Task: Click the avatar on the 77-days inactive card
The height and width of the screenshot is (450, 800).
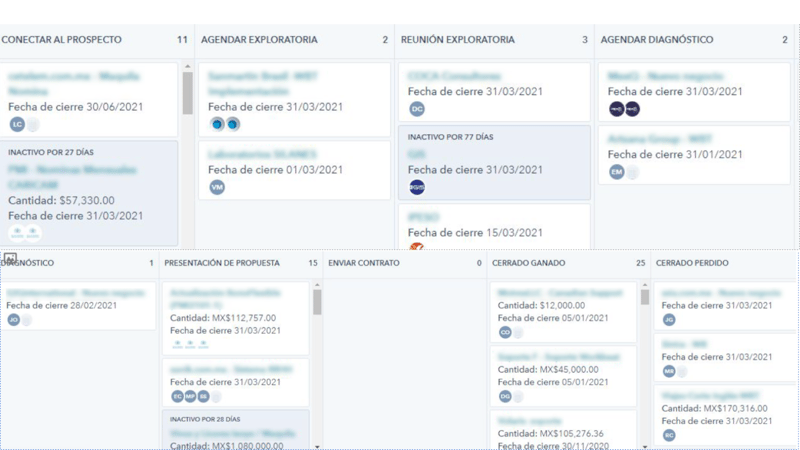Action: pos(417,187)
